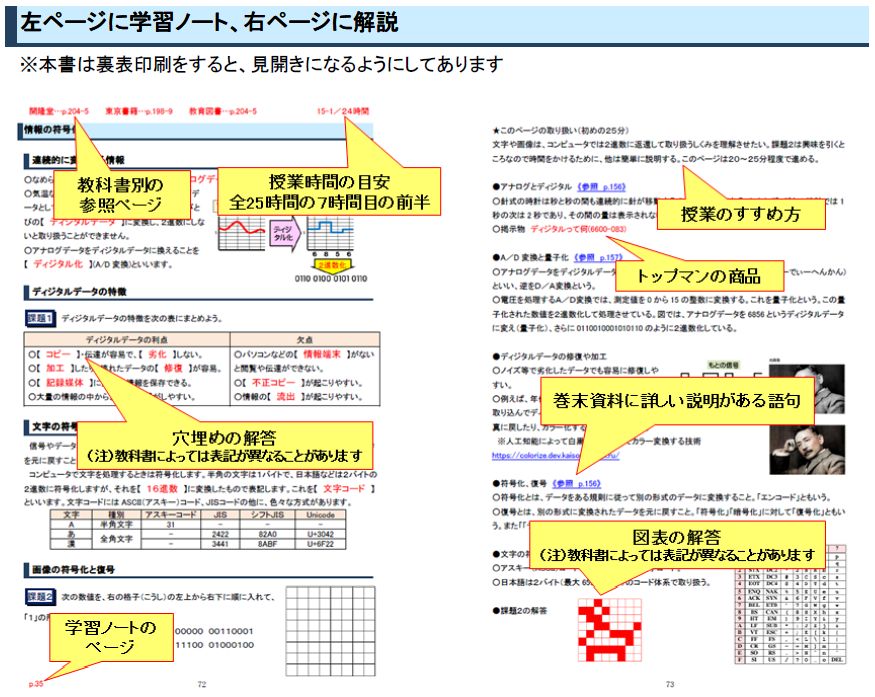
Task: Click the table cell U+6F22
Action: (320, 543)
